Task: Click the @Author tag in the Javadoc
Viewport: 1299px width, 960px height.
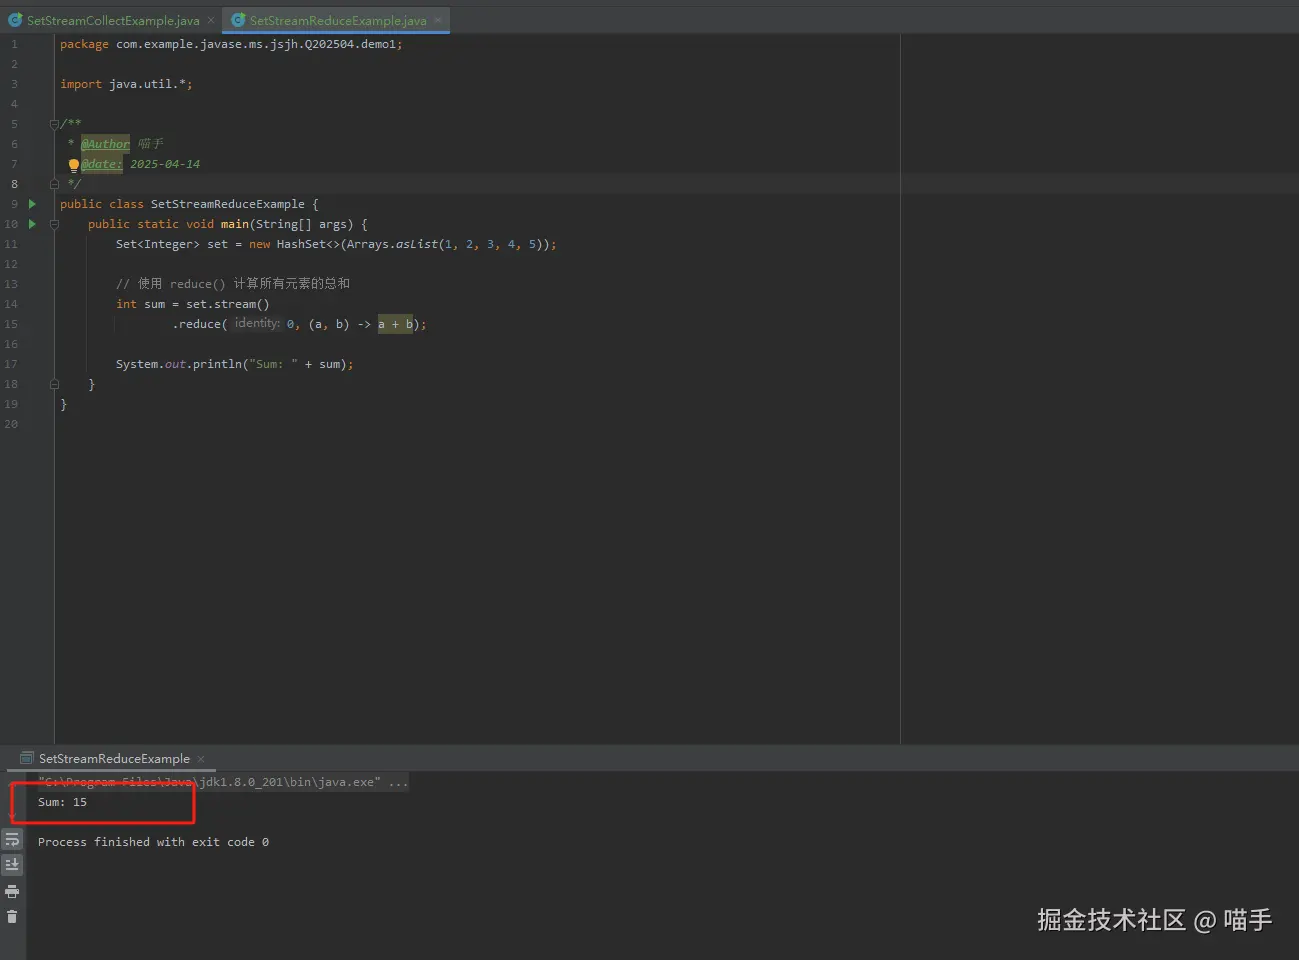Action: (105, 144)
